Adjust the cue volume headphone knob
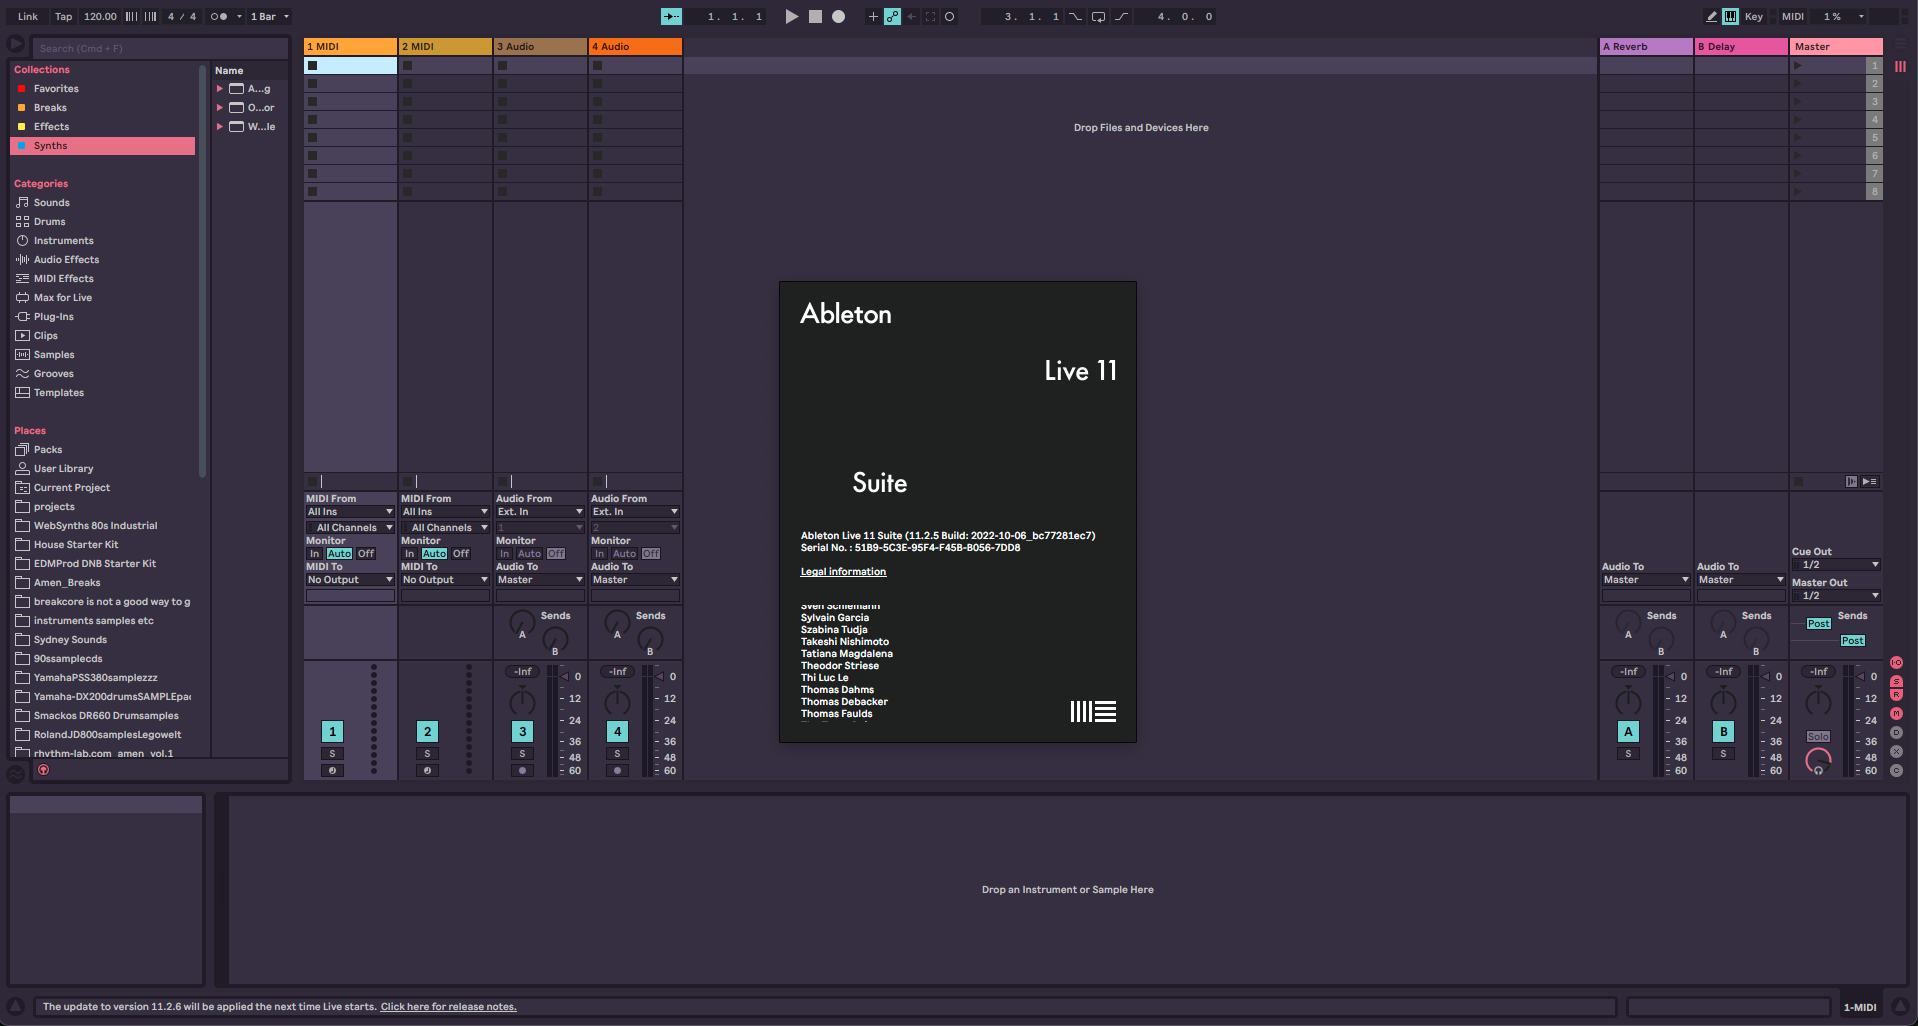The width and height of the screenshot is (1918, 1026). click(x=1818, y=762)
